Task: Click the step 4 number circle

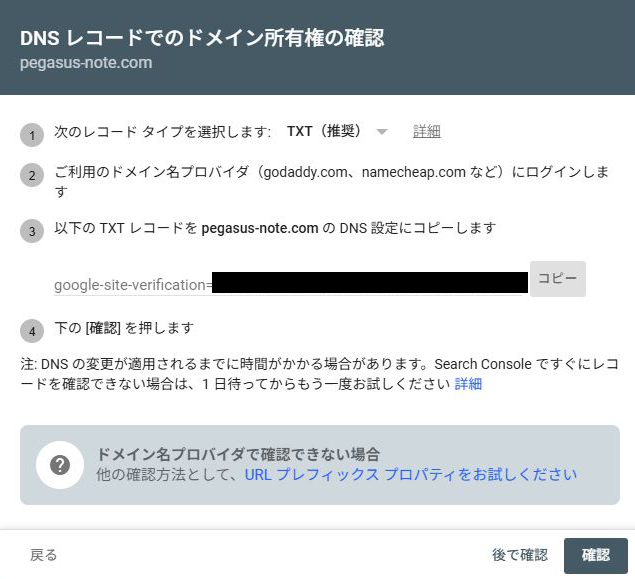Action: 33,331
